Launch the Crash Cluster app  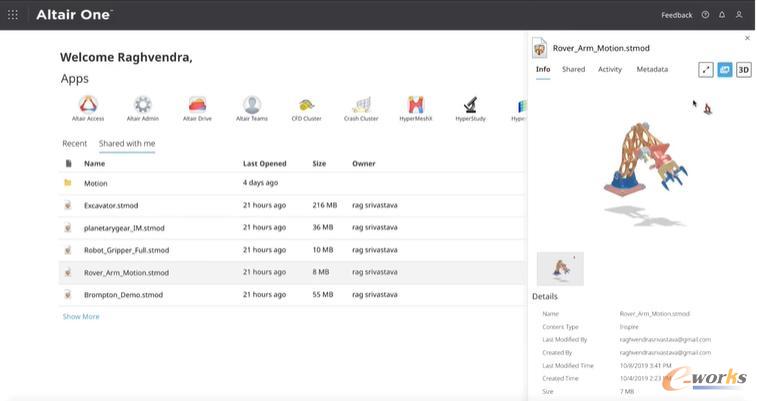point(361,108)
